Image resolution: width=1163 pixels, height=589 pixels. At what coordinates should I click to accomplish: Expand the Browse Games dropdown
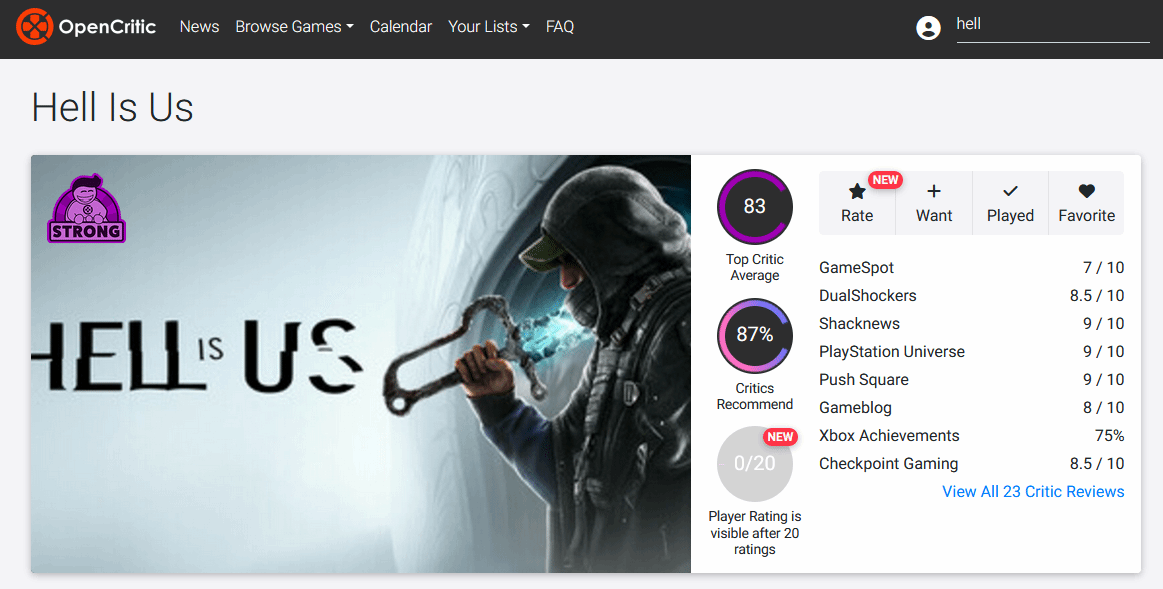point(294,27)
